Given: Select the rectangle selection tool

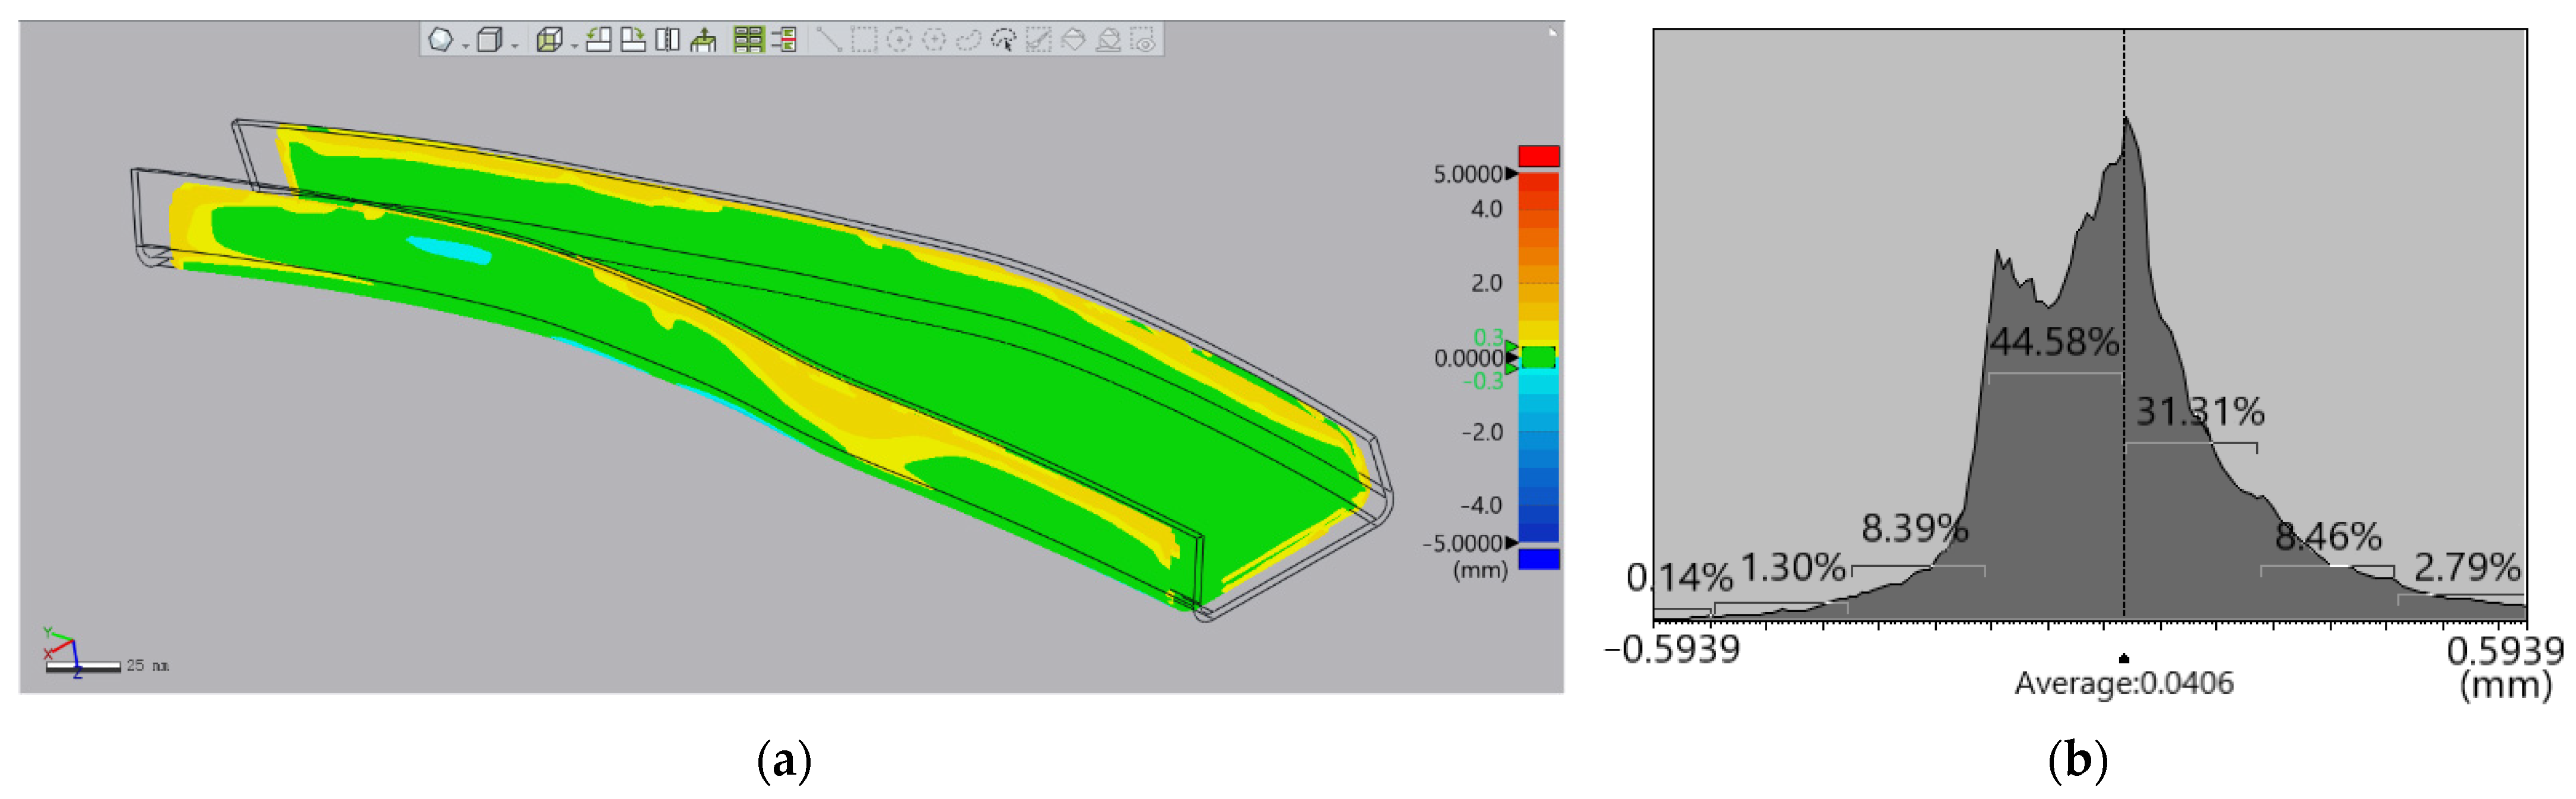Looking at the screenshot, I should 863,40.
